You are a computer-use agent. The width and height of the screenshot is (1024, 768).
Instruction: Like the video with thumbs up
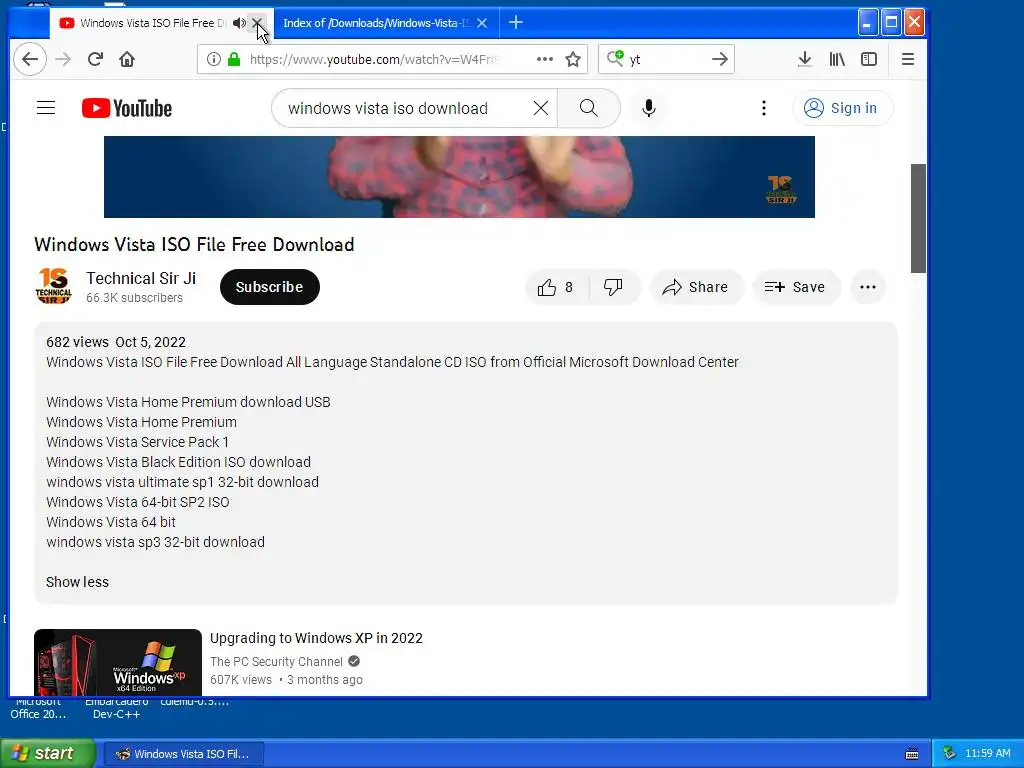click(x=556, y=287)
